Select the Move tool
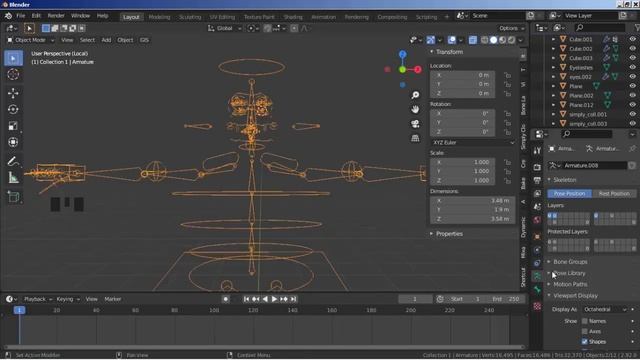The width and height of the screenshot is (640, 360). pyautogui.click(x=13, y=93)
